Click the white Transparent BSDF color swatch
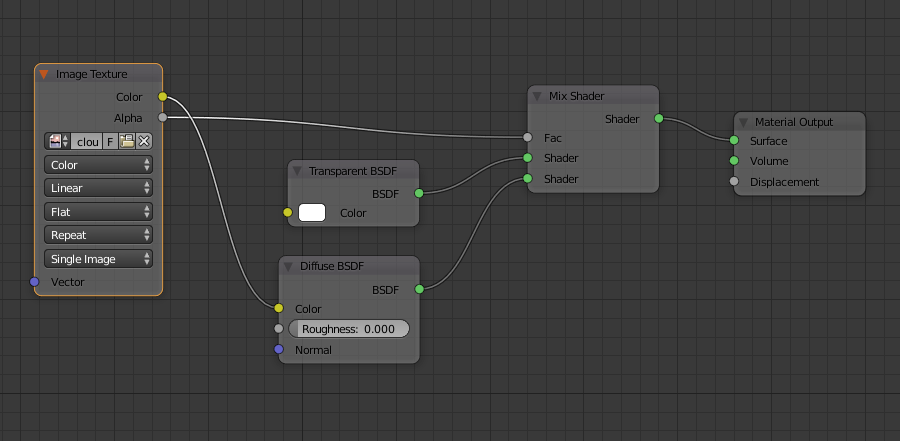The width and height of the screenshot is (900, 441). (312, 213)
